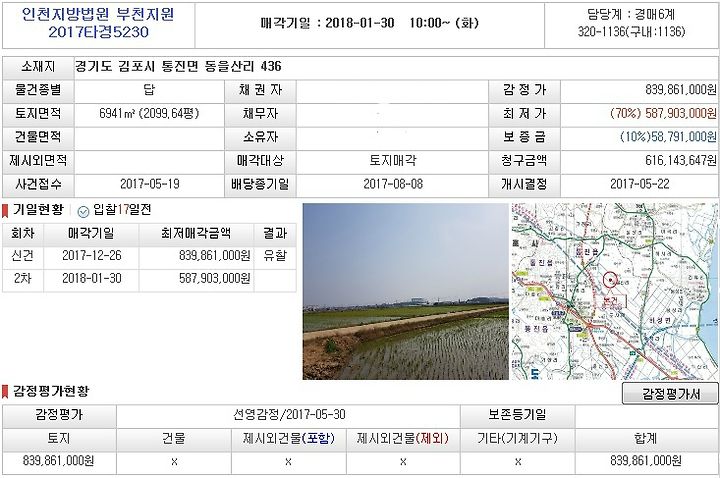720x478 pixels.
Task: Click the rice field property photo
Action: pyautogui.click(x=405, y=292)
